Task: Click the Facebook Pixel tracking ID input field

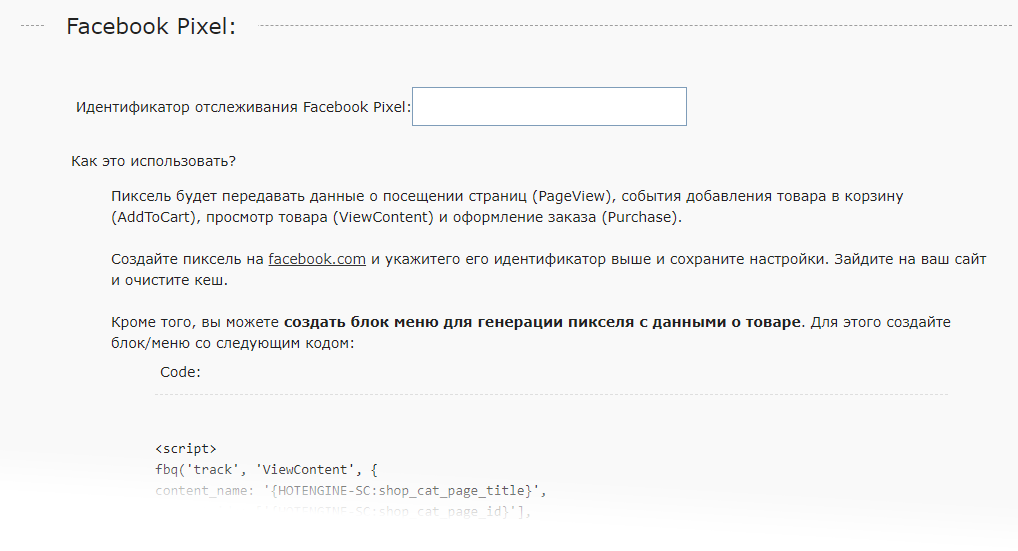Action: click(549, 107)
